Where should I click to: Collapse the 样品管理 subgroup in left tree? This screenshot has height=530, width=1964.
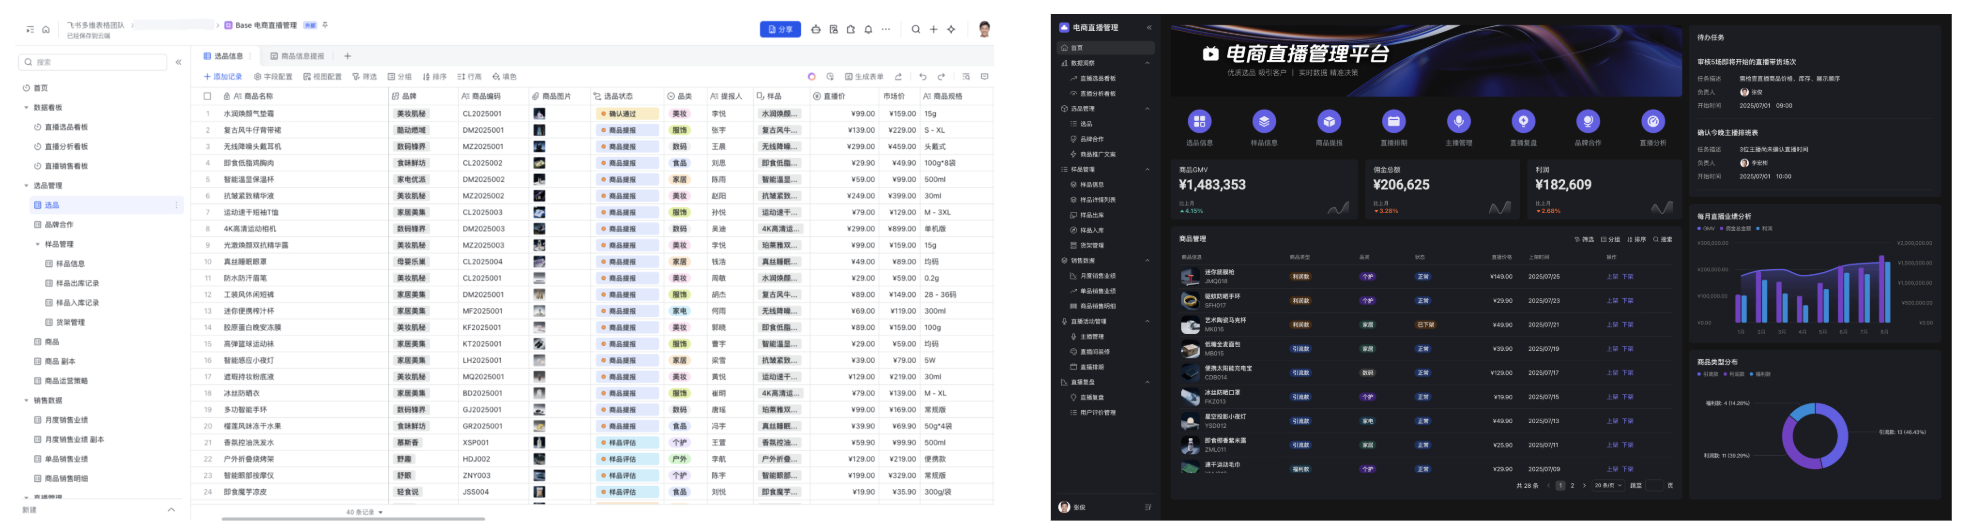[38, 244]
